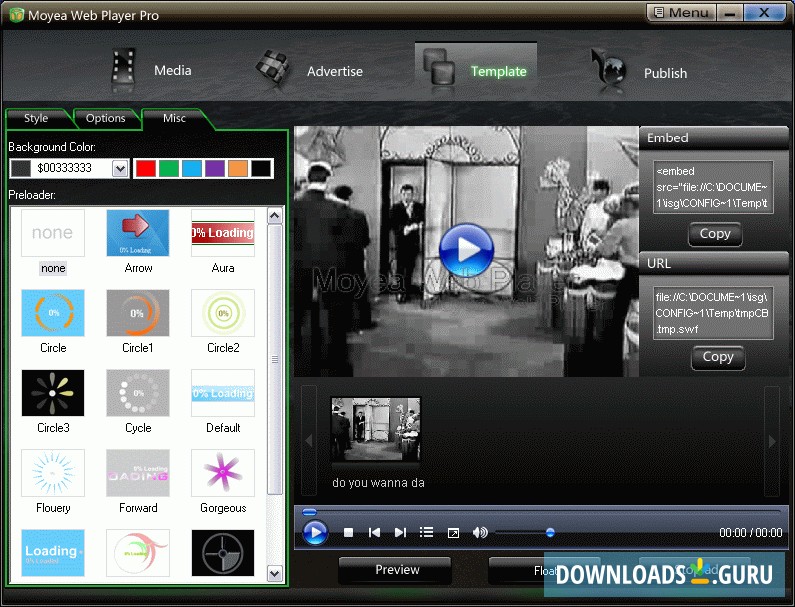Screen dimensions: 795x607
Task: Choose the black crosshair countdown preloader
Action: pyautogui.click(x=223, y=553)
